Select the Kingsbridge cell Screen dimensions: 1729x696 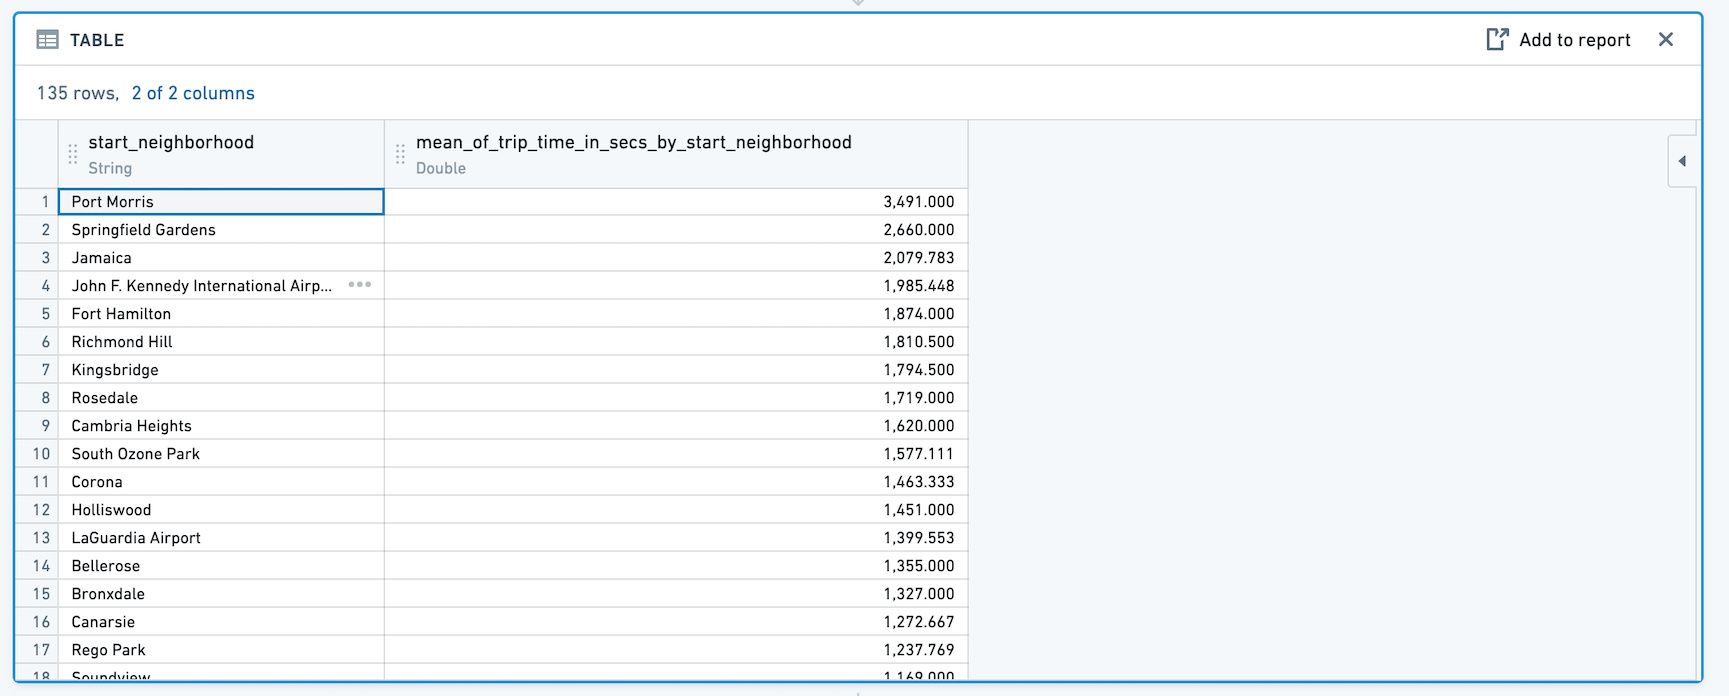click(x=221, y=370)
